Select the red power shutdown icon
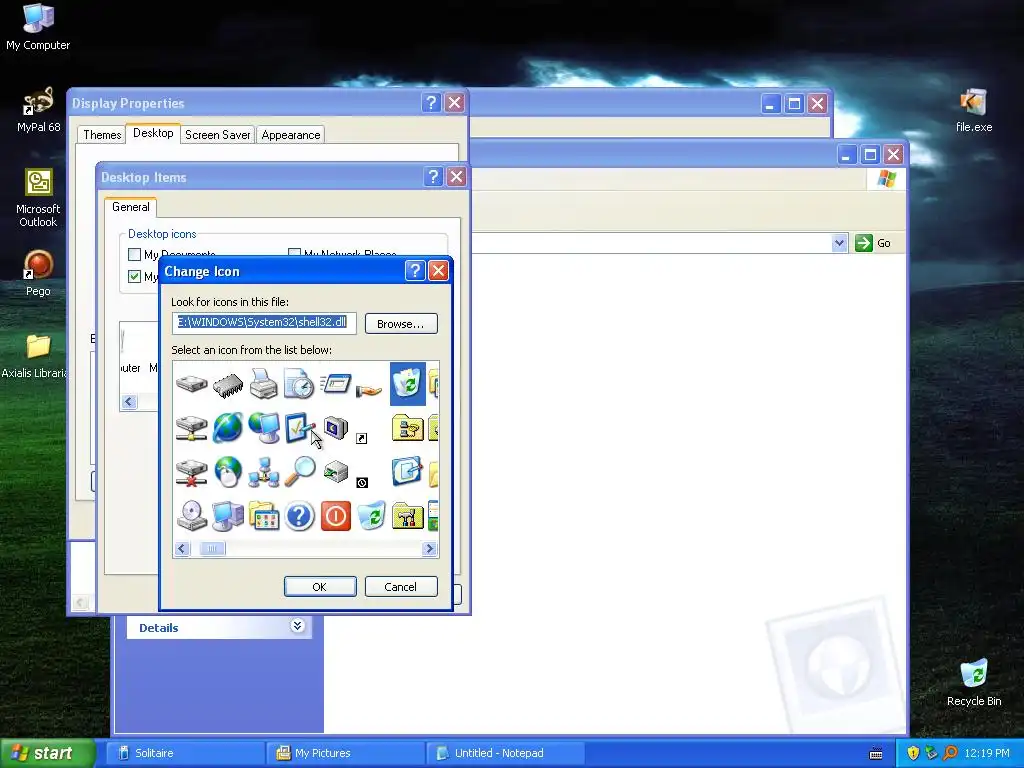This screenshot has width=1024, height=768. pyautogui.click(x=336, y=516)
